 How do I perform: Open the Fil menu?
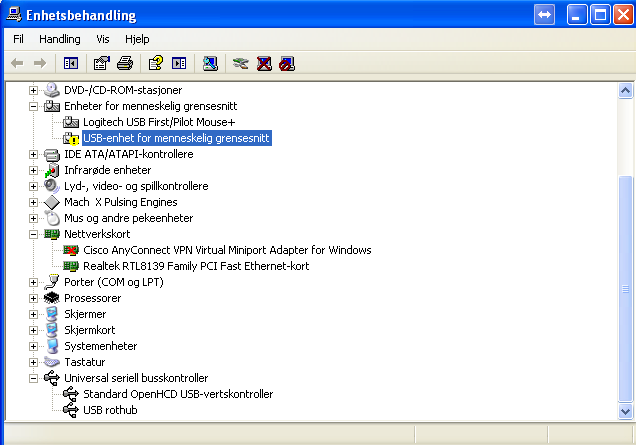18,39
